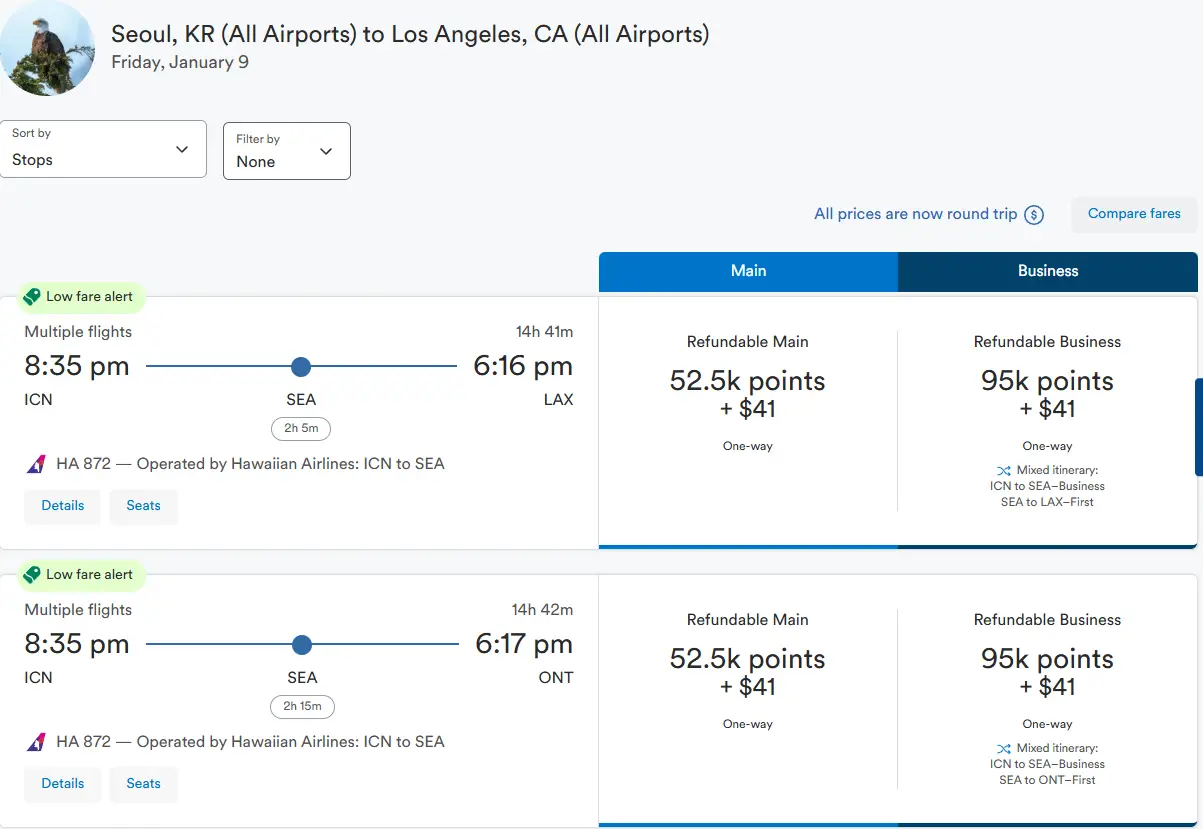Click the green tag icon on the ONT flight alert

32,575
